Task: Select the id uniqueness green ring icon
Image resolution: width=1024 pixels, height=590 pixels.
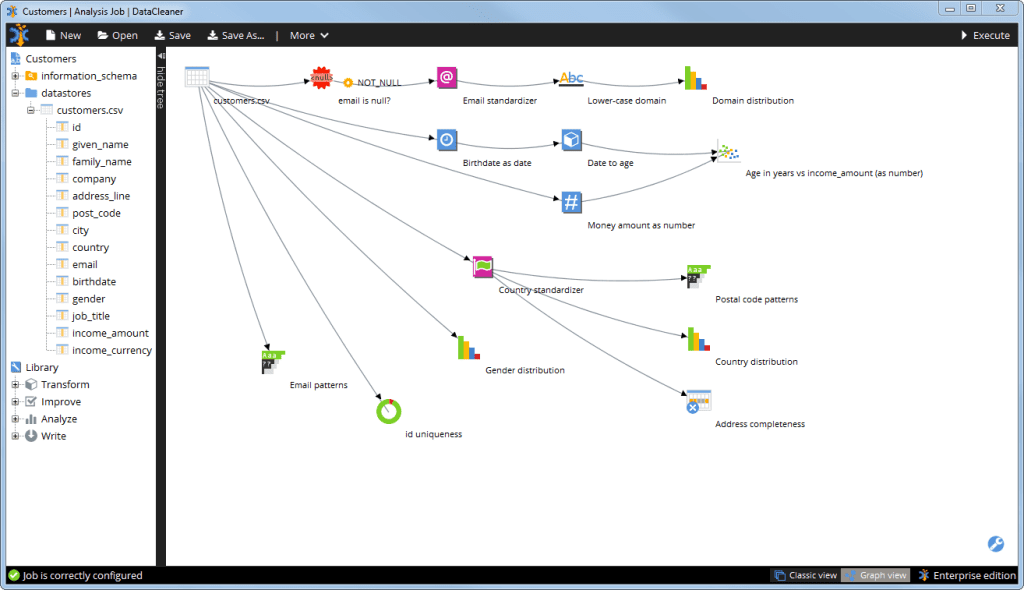Action: tap(388, 410)
